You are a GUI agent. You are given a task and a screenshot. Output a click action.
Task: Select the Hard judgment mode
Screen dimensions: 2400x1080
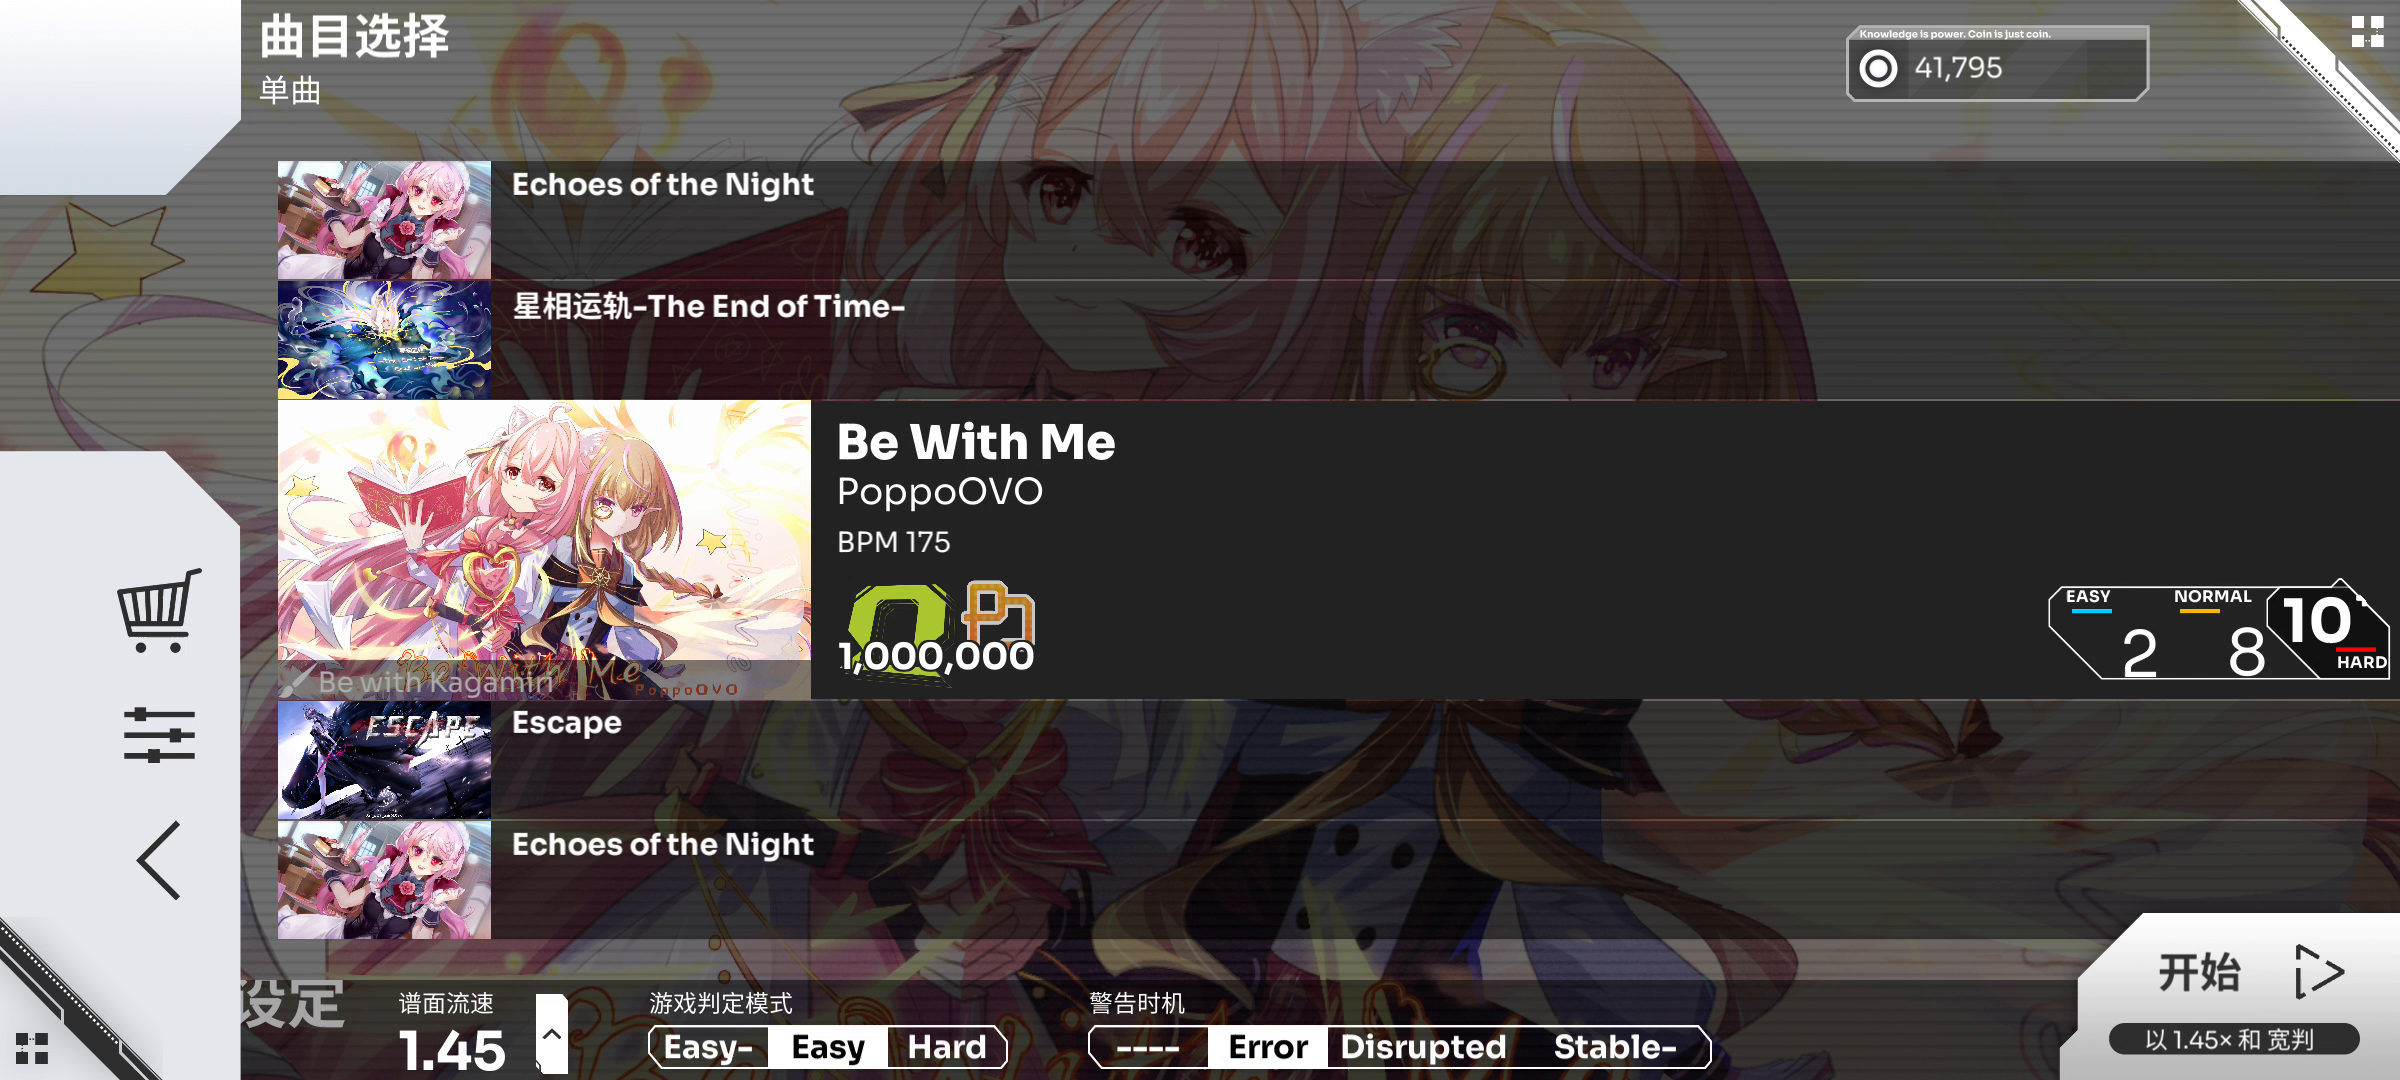(x=946, y=1047)
